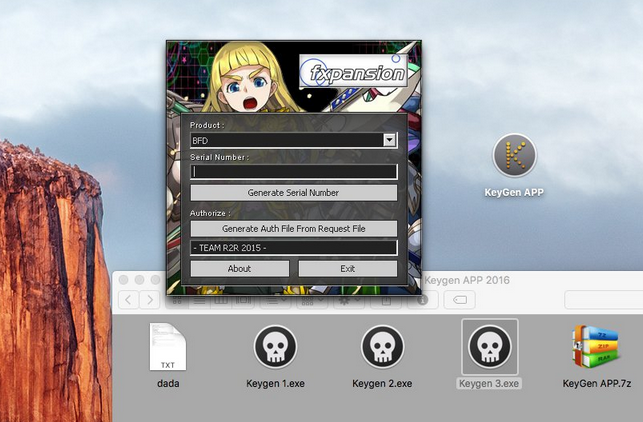Select the KeyGen APP.7z archive icon

pyautogui.click(x=596, y=347)
